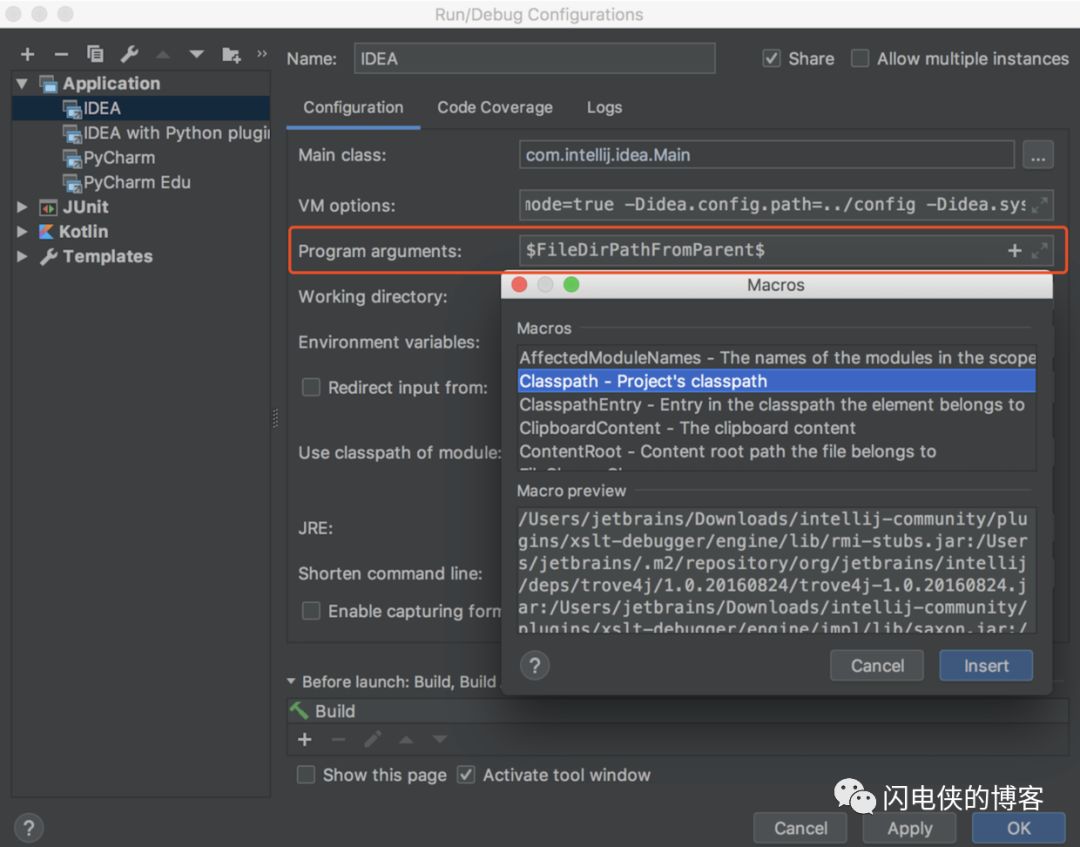Click the Templates wrench icon in the tree
The image size is (1080, 847).
tap(48, 257)
